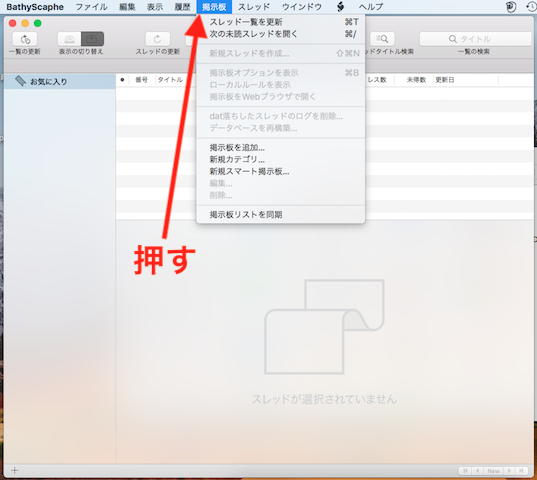Open the 編集 menu in the menu bar
The width and height of the screenshot is (537, 480).
click(127, 7)
